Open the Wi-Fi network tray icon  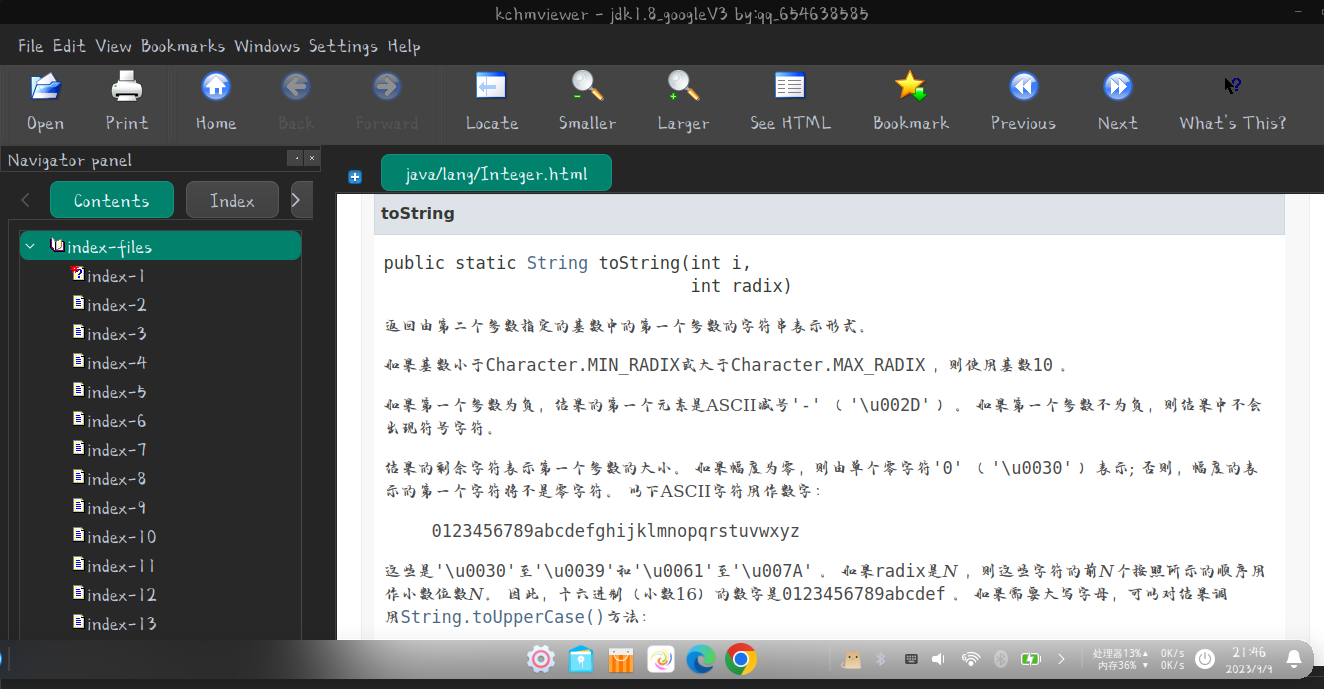tap(970, 659)
